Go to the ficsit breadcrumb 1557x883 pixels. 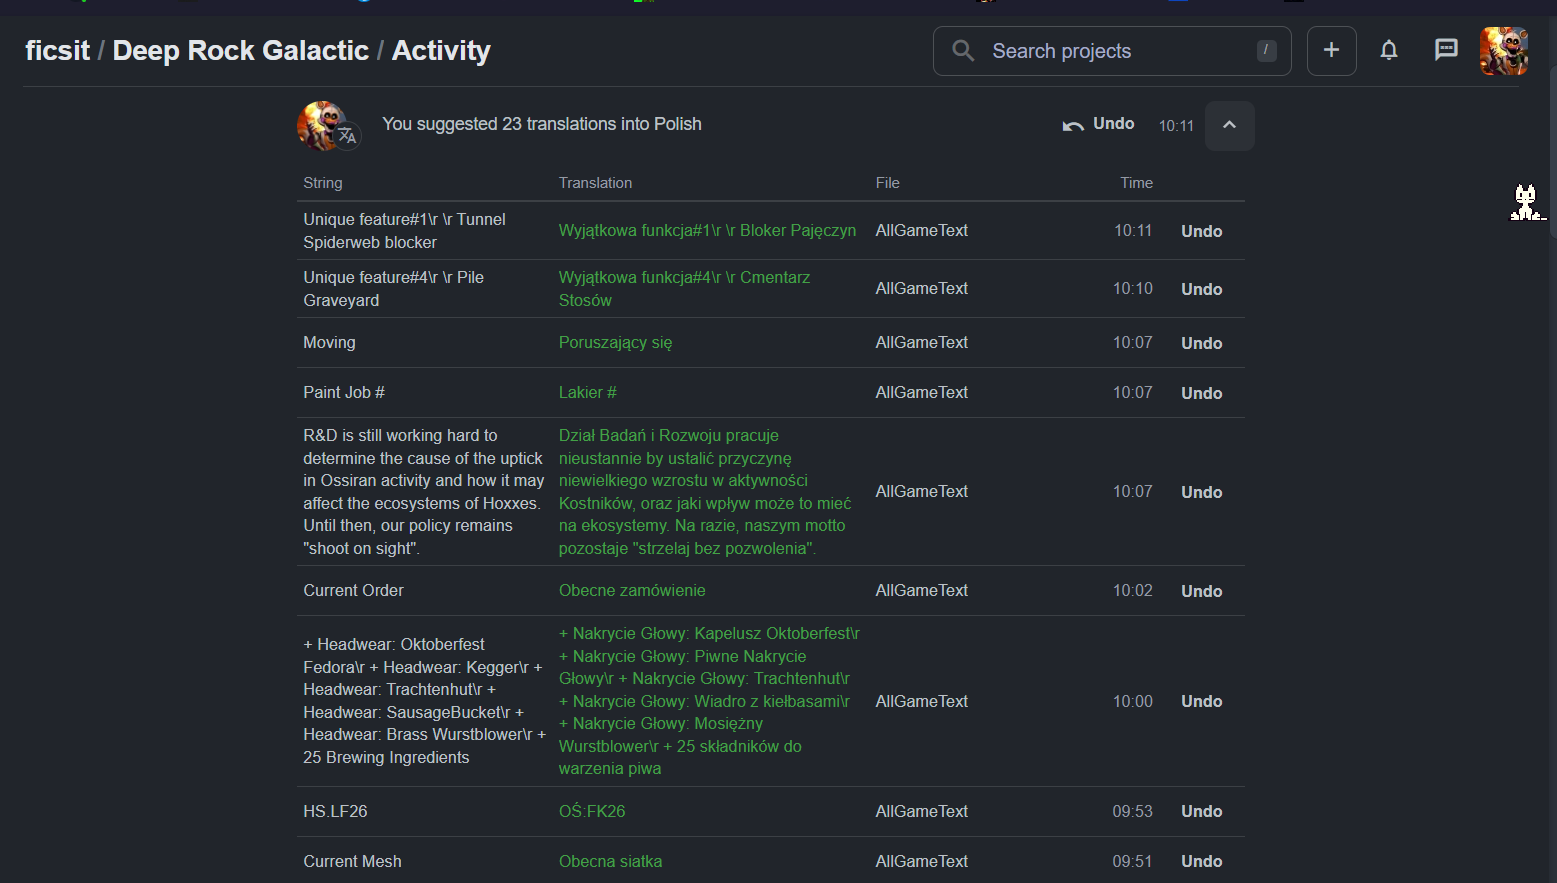57,51
